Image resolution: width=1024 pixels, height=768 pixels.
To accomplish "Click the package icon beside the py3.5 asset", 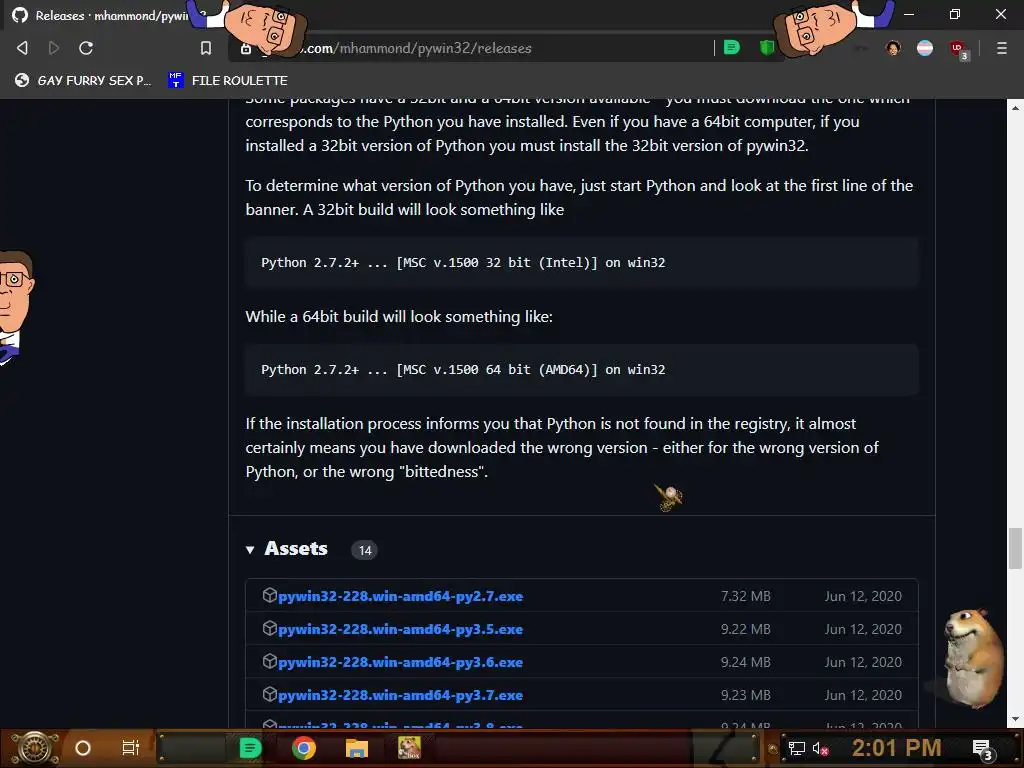I will point(270,628).
